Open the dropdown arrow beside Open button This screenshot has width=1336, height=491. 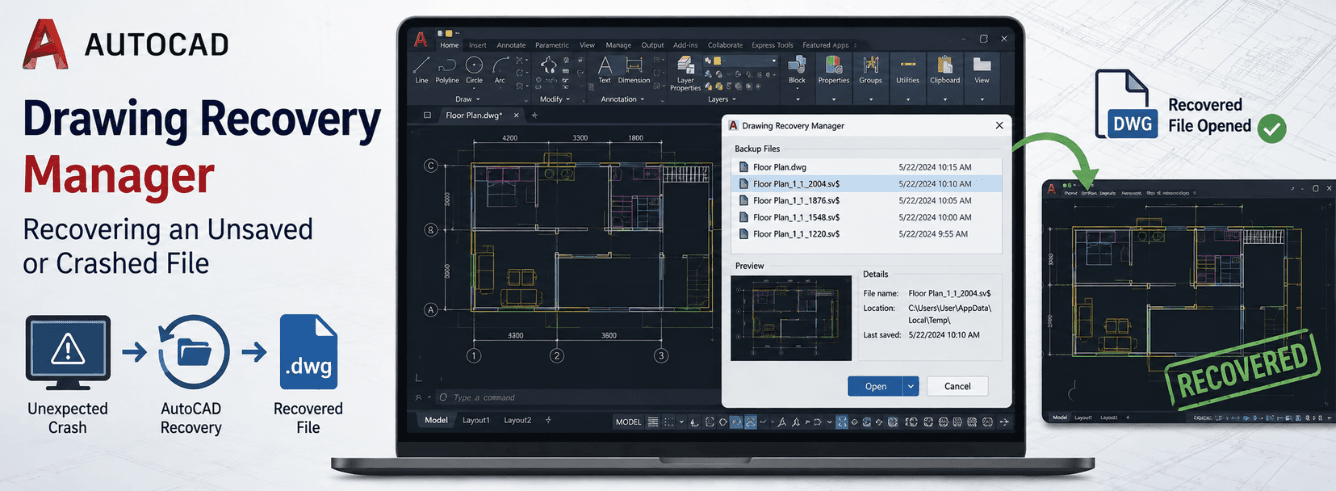(910, 386)
